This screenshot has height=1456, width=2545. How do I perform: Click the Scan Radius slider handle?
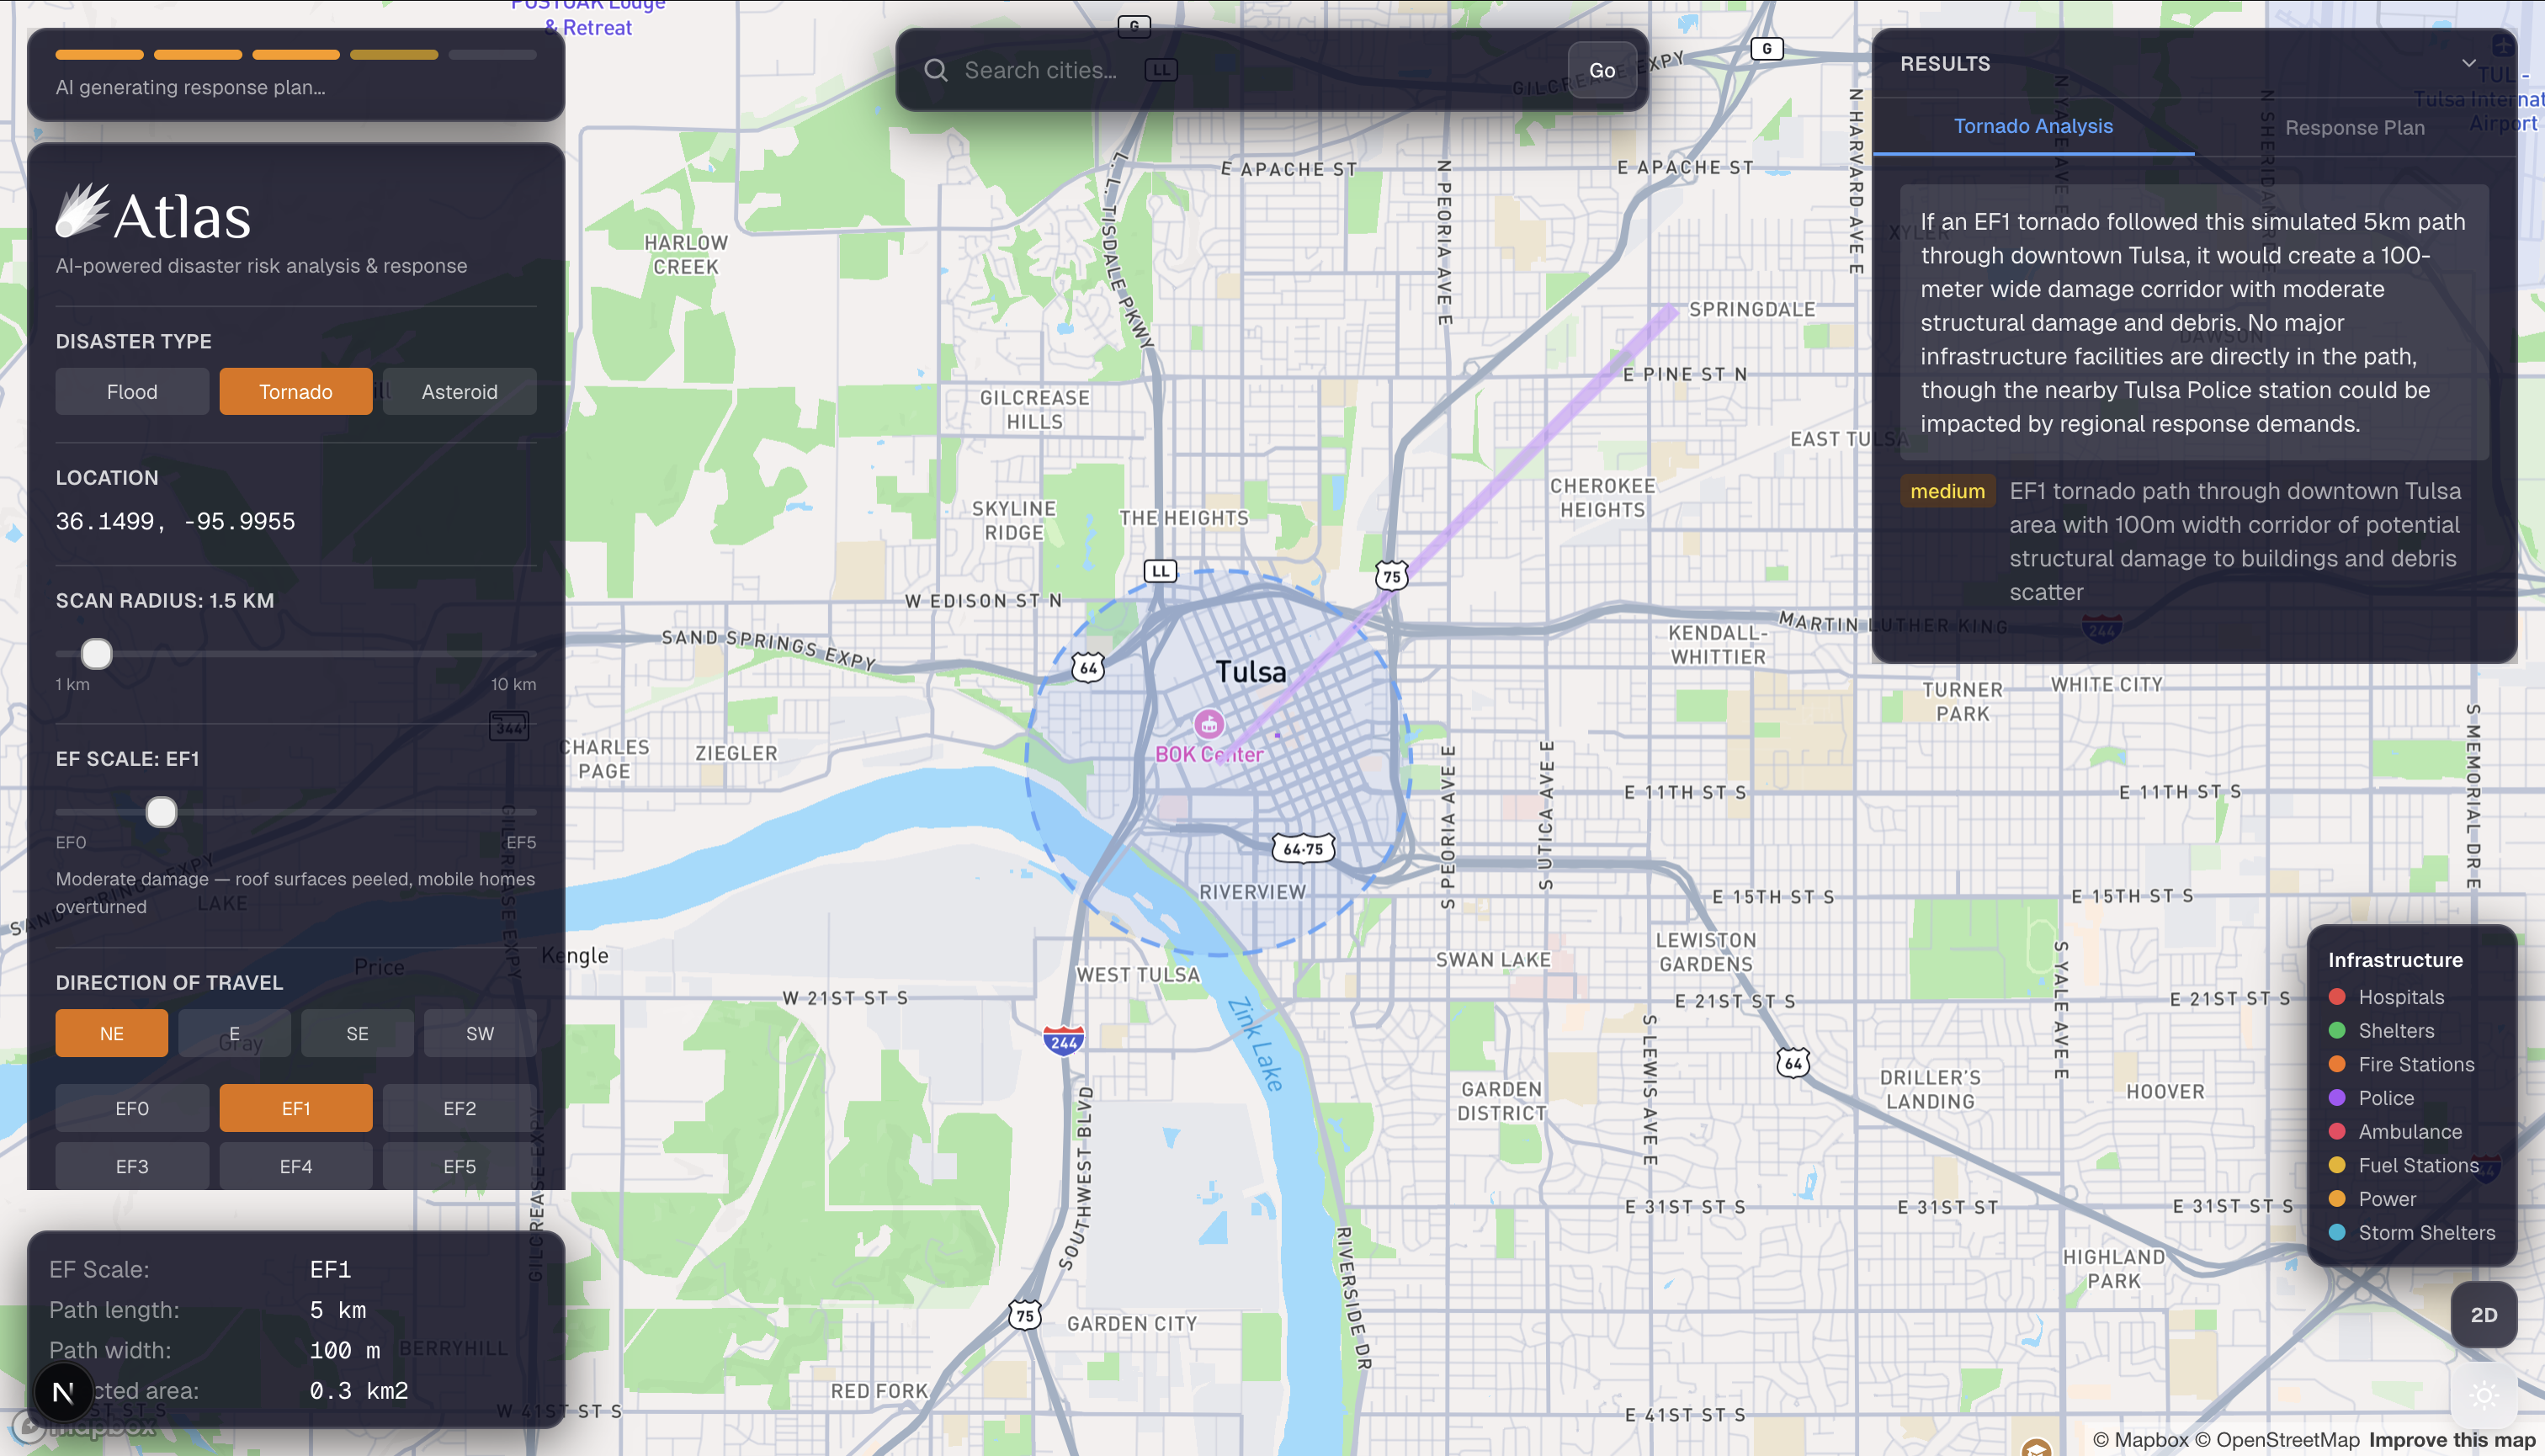97,654
